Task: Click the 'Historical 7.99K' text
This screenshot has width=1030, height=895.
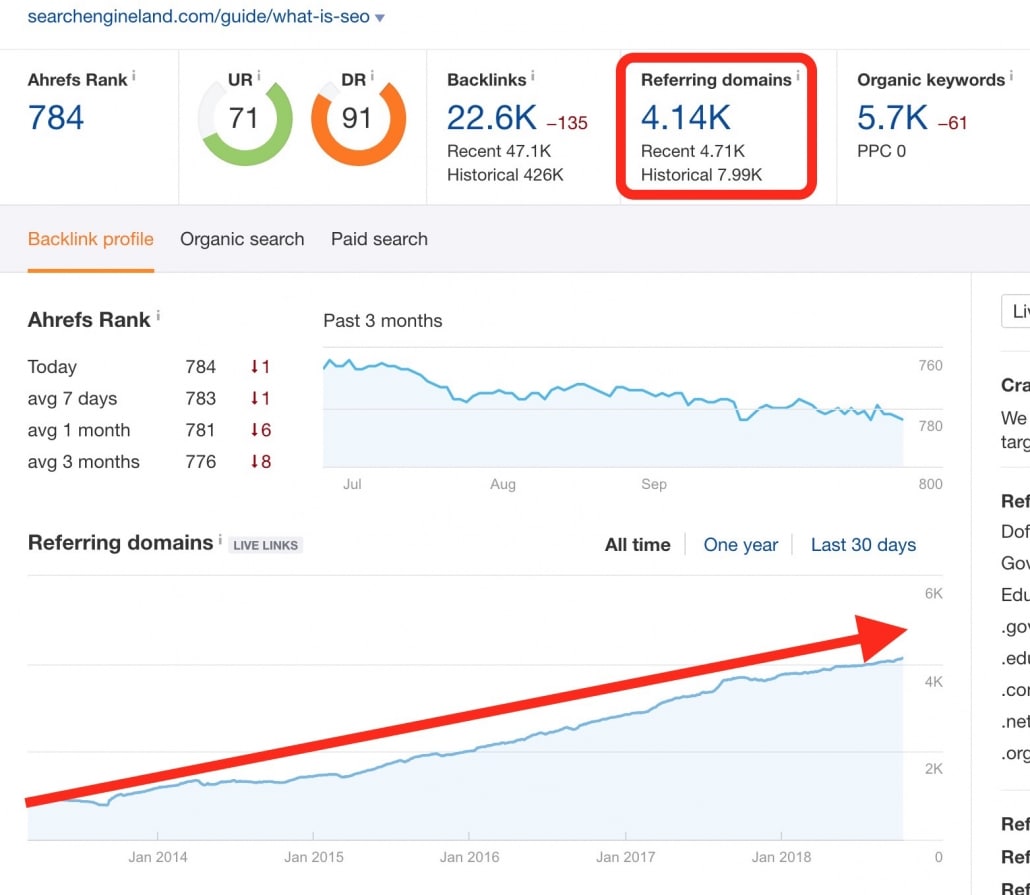Action: [702, 175]
